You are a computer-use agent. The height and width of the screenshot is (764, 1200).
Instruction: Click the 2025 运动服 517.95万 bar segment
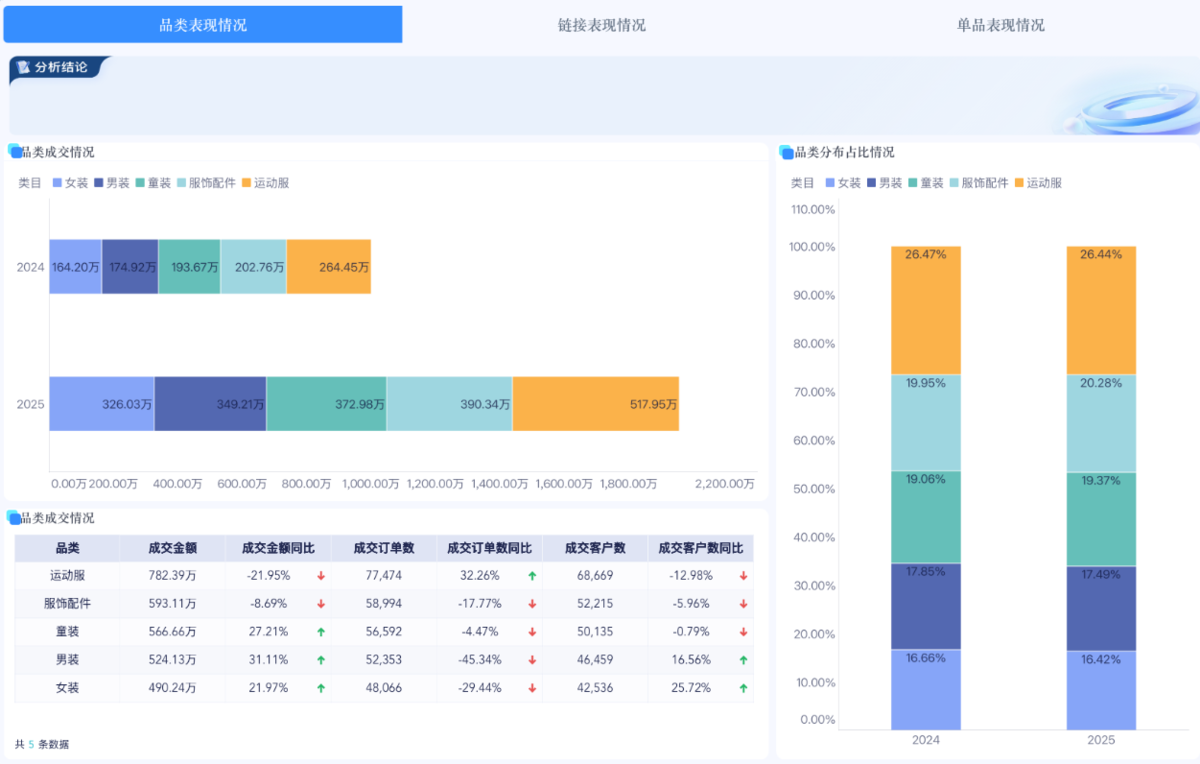pyautogui.click(x=595, y=404)
